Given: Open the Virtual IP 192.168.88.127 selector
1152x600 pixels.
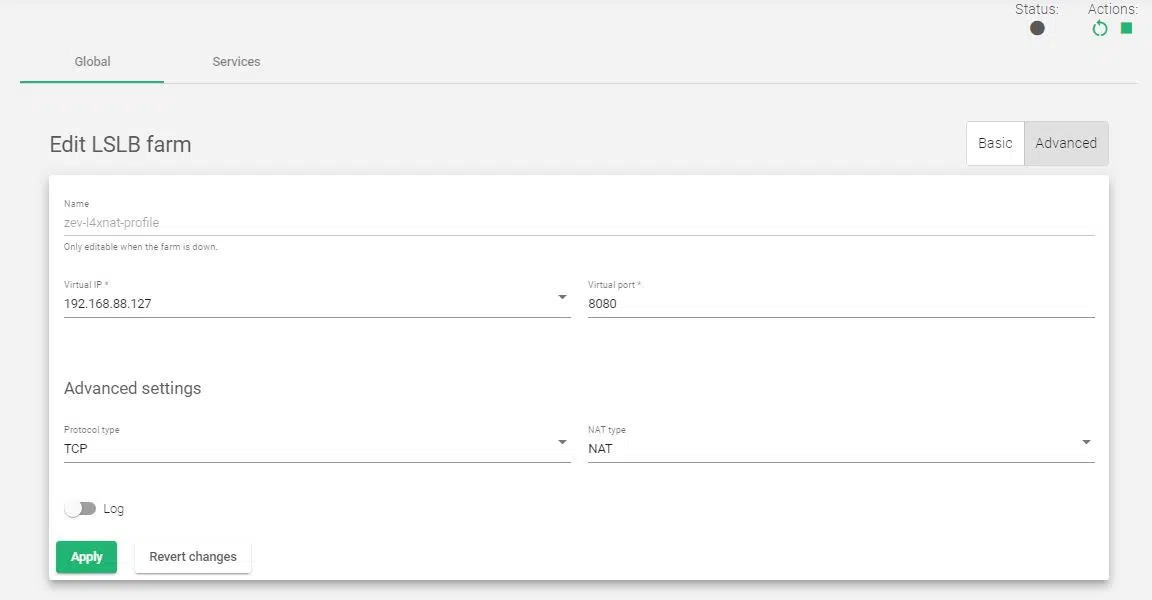Looking at the screenshot, I should [310, 303].
